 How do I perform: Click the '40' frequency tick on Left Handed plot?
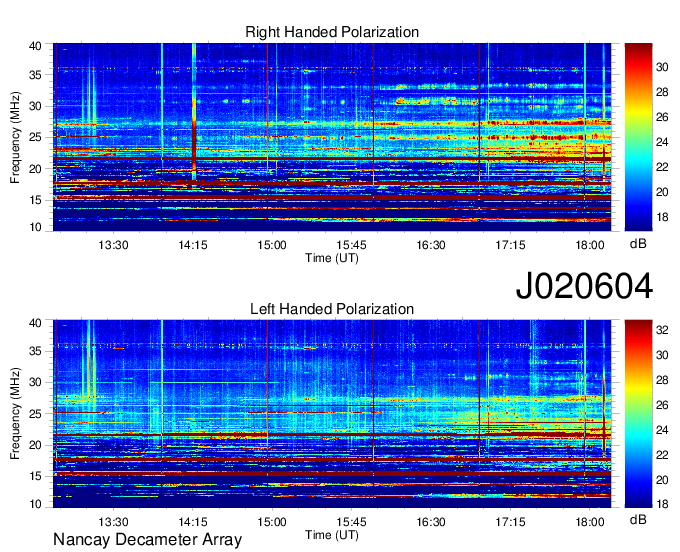35,323
